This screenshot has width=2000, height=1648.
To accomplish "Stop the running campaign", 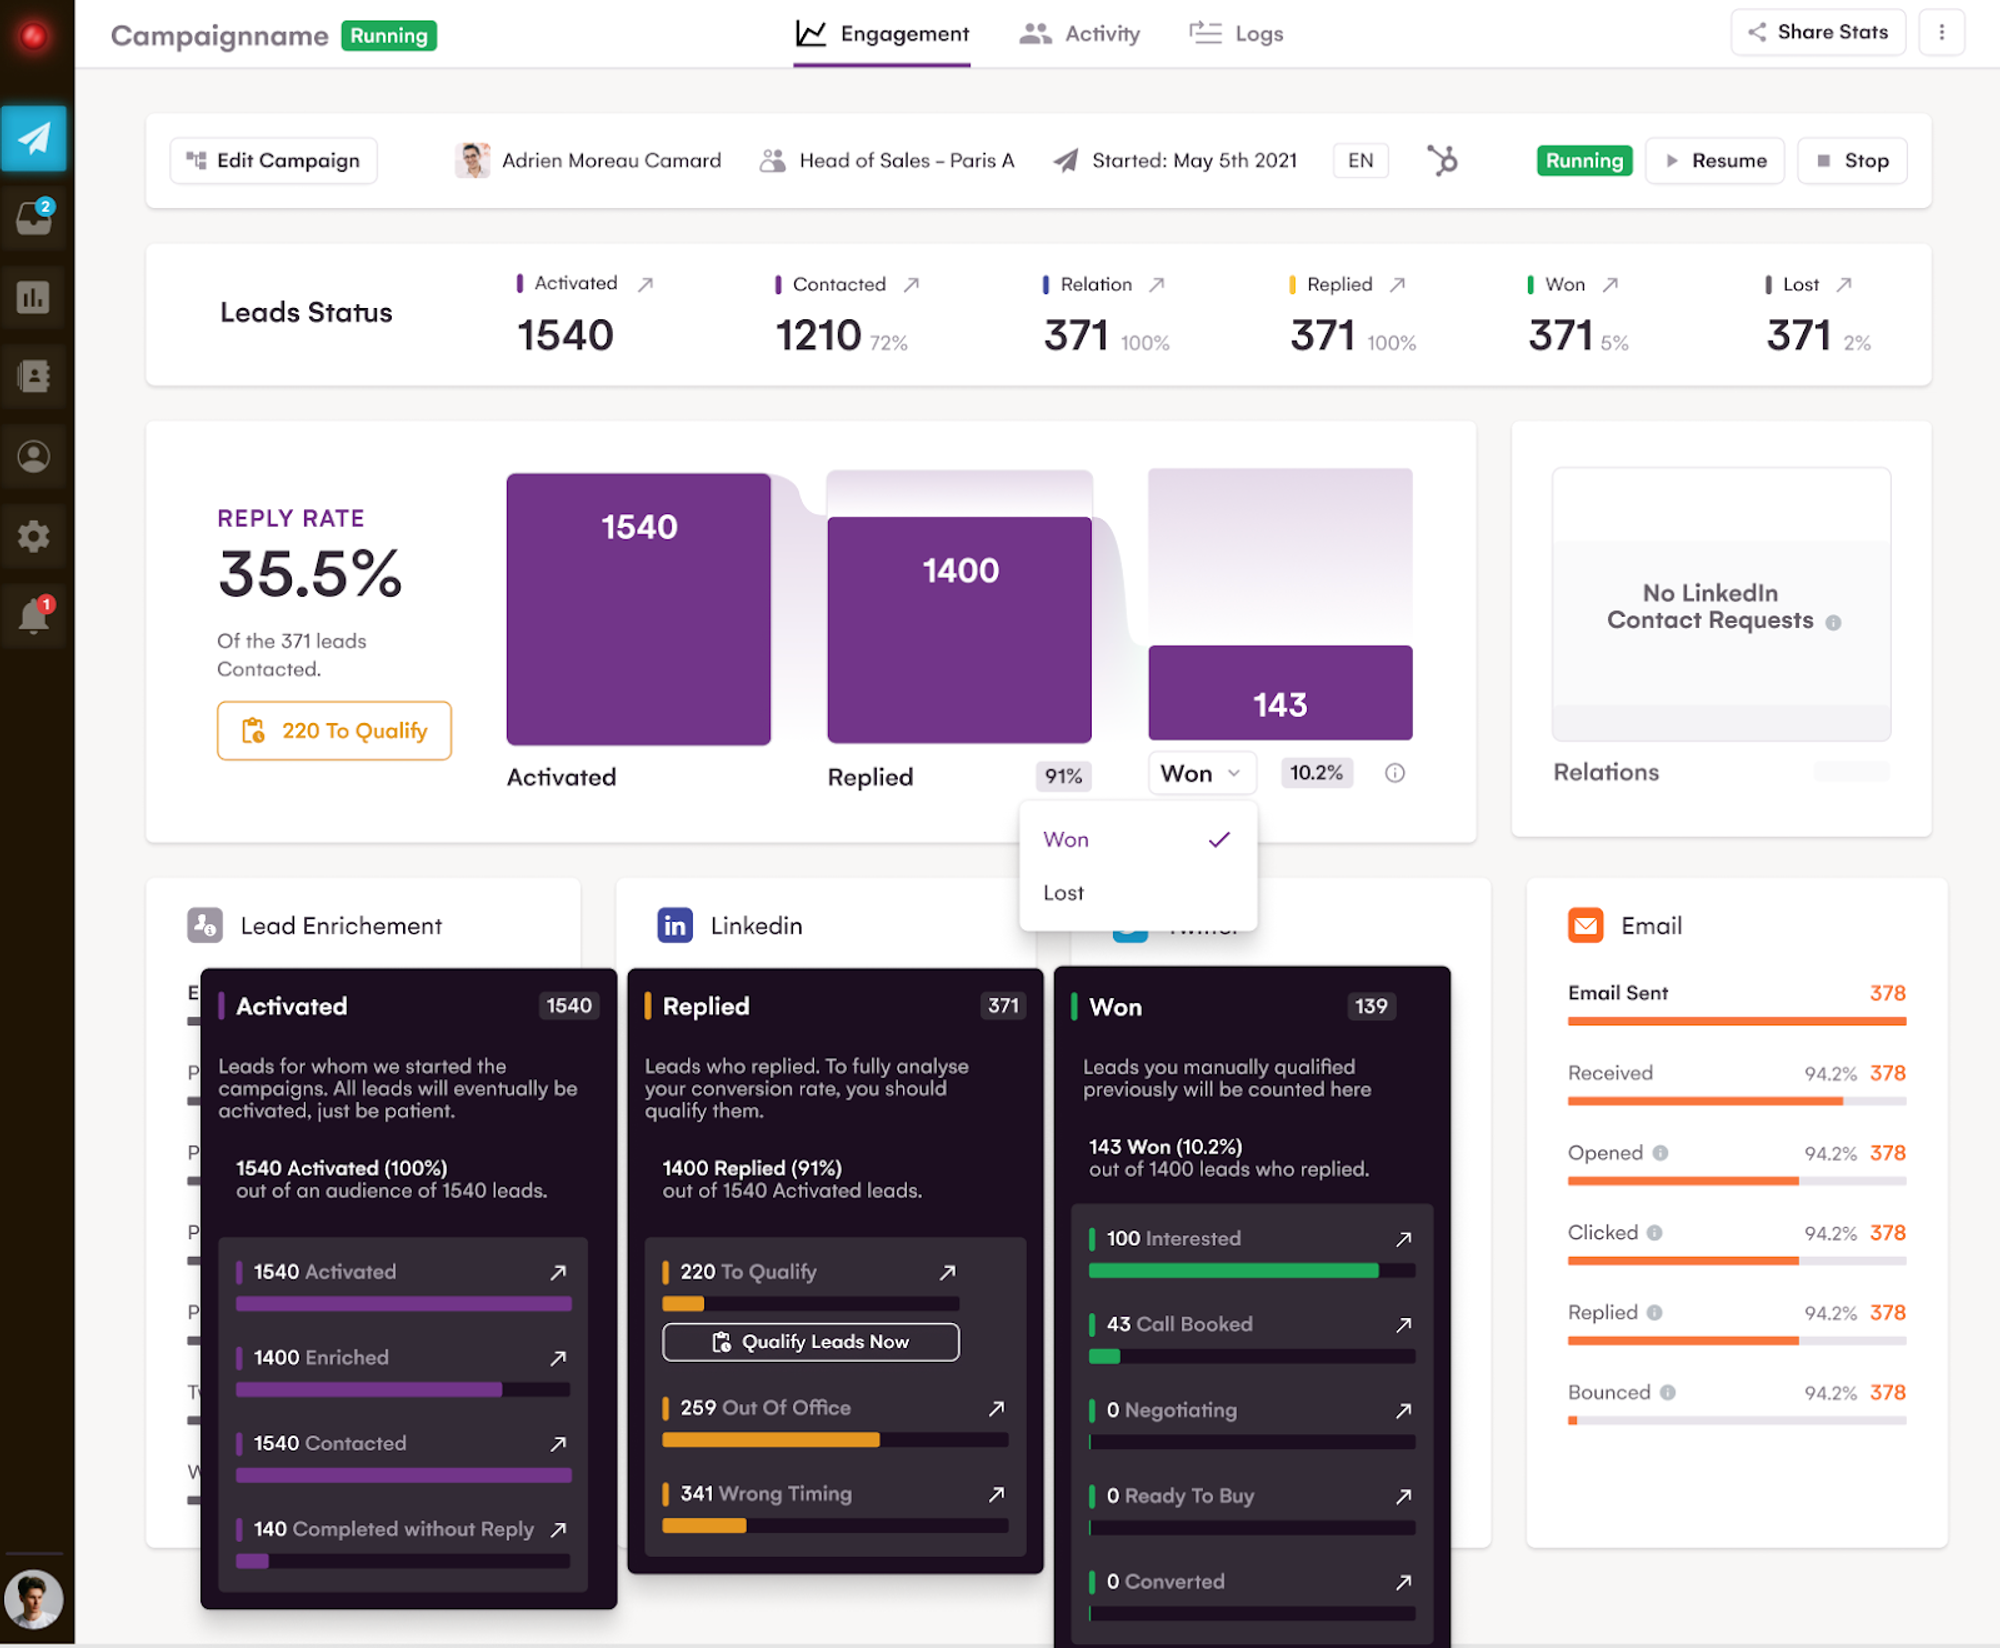I will coord(1852,160).
